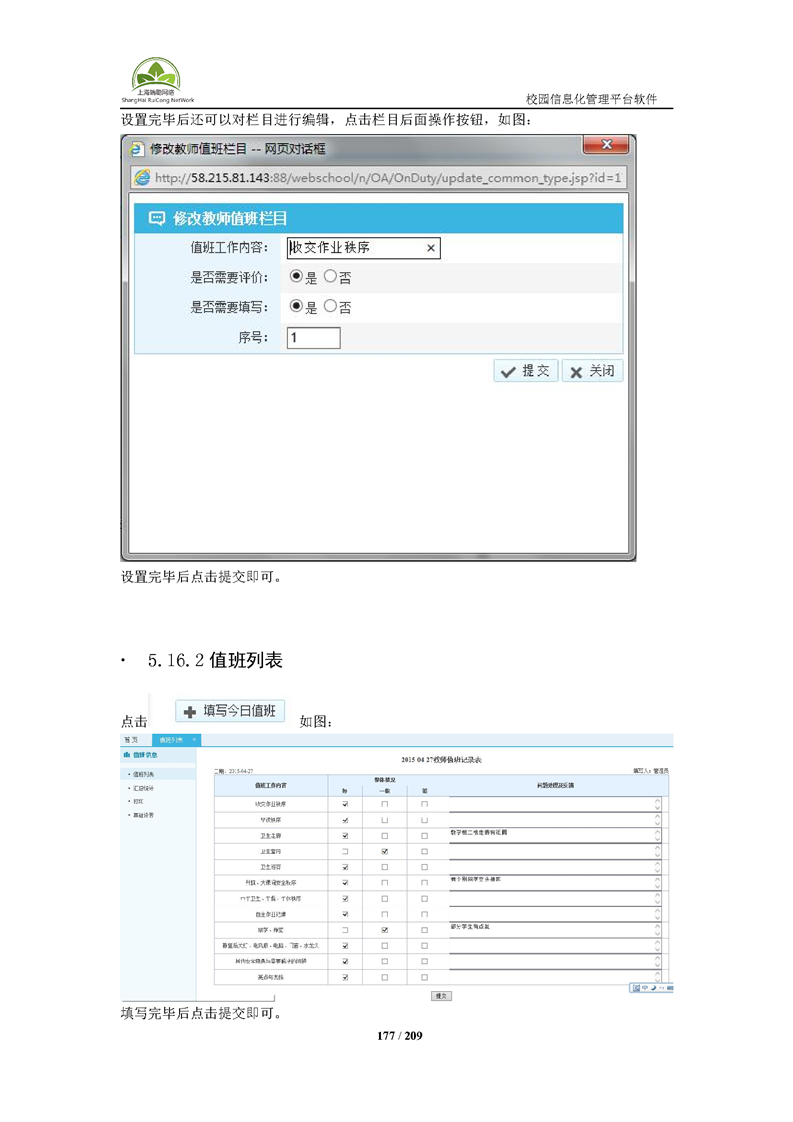Click the 序号 input field
Viewport: 793px width, 1122px height.
tap(313, 338)
